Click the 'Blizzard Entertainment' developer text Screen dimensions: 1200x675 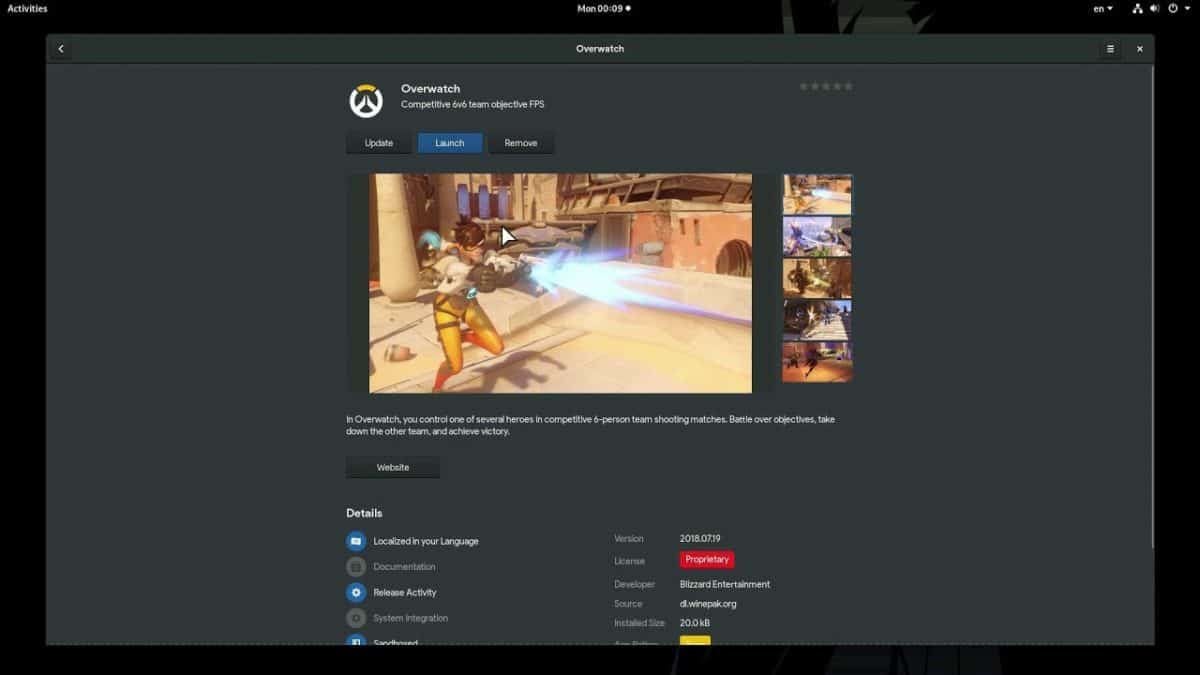tap(725, 584)
